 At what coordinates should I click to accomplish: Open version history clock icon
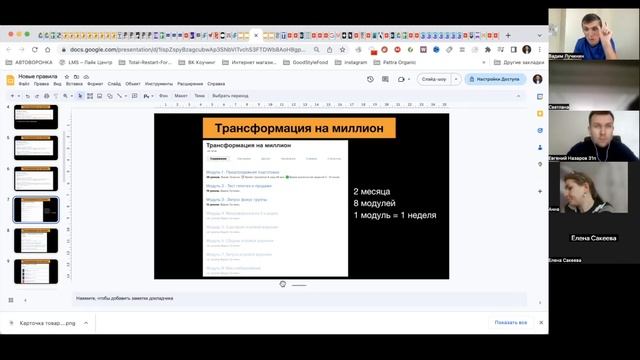point(370,79)
